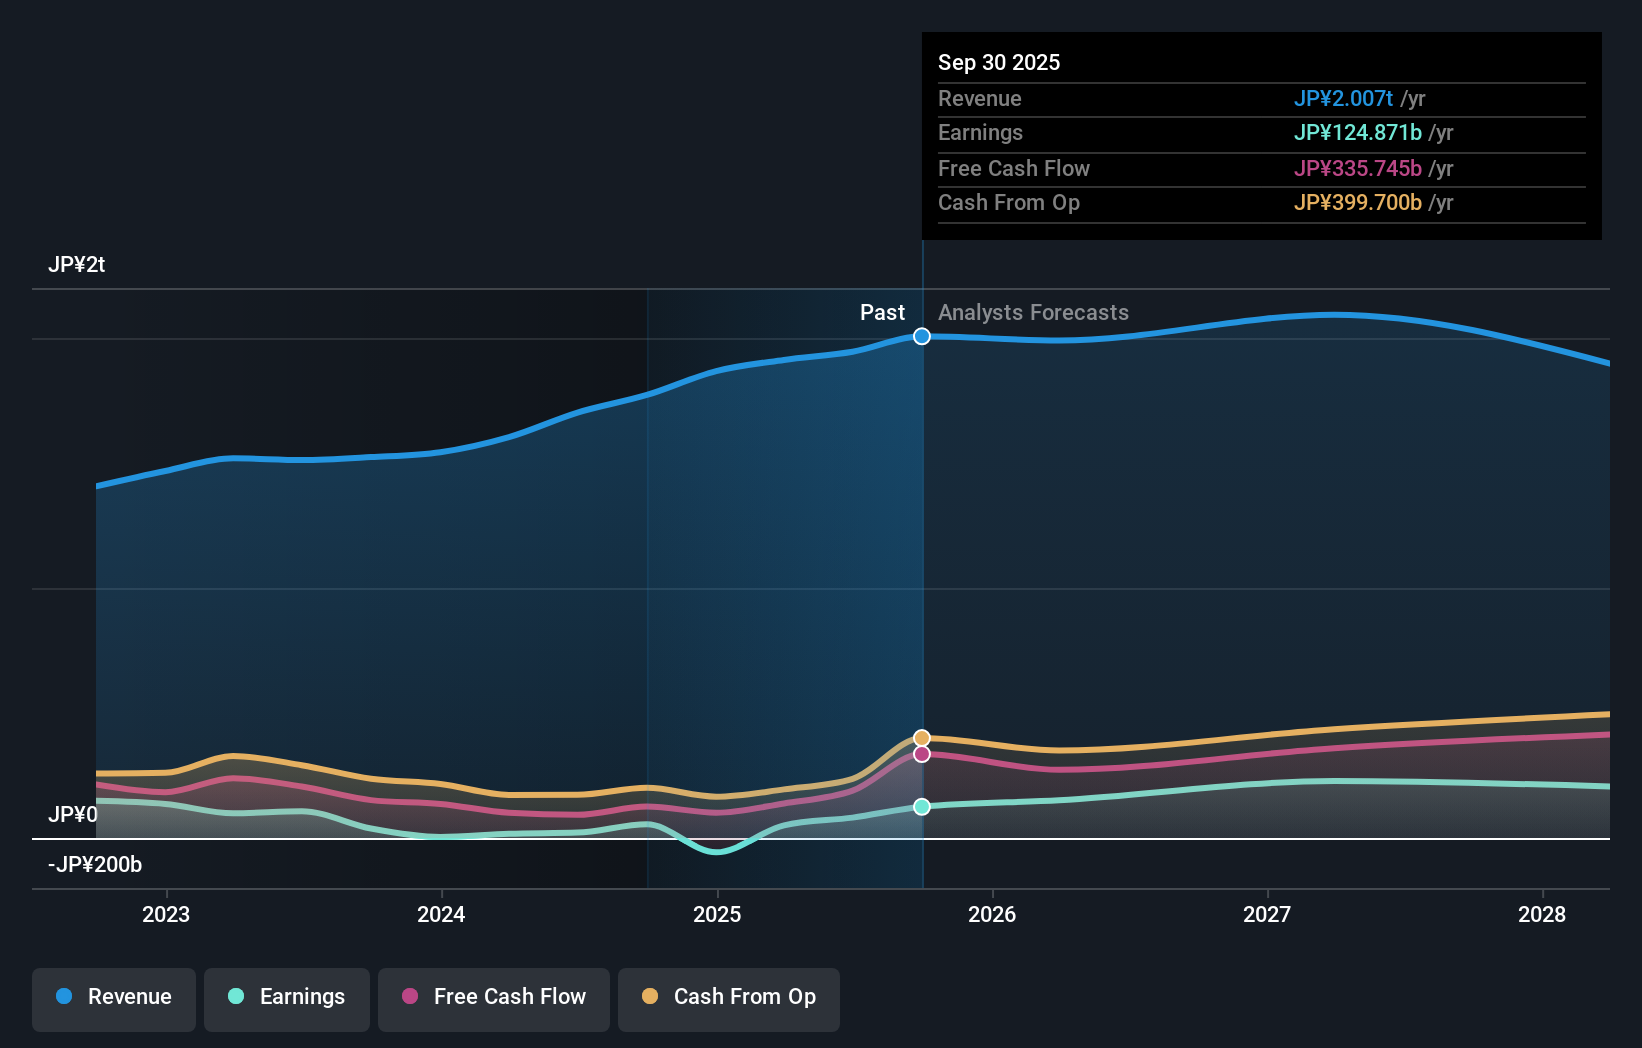Click the Cash From Op legend button

click(x=728, y=999)
